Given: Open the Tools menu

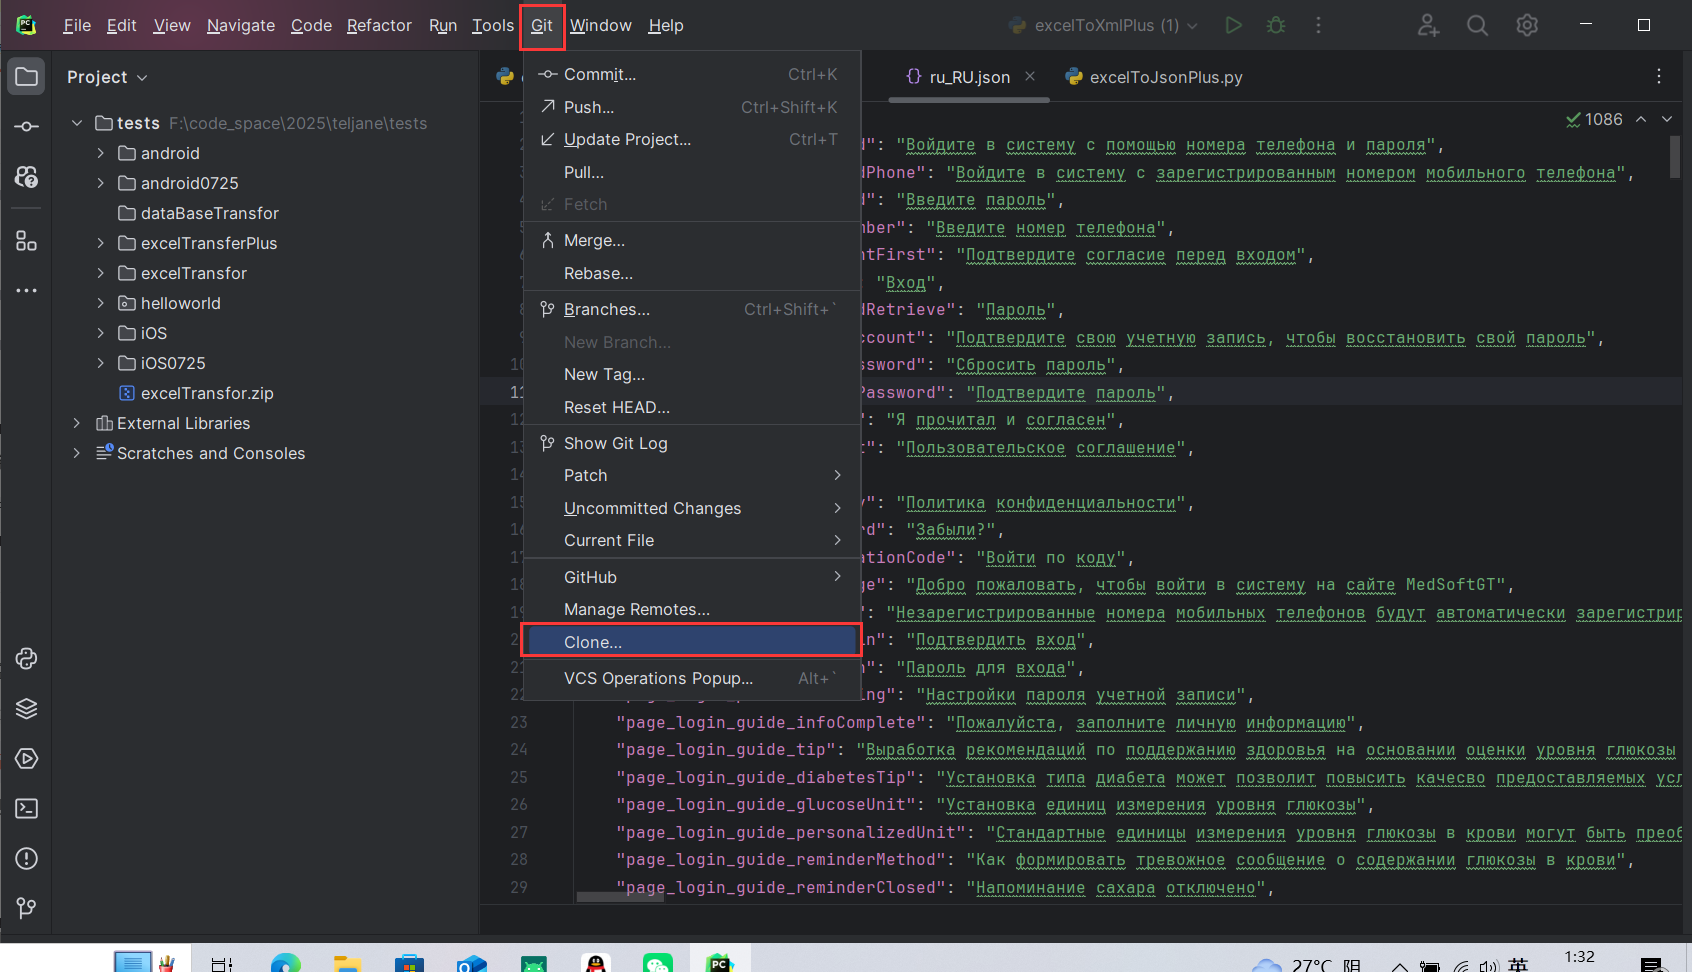Looking at the screenshot, I should click(x=493, y=25).
